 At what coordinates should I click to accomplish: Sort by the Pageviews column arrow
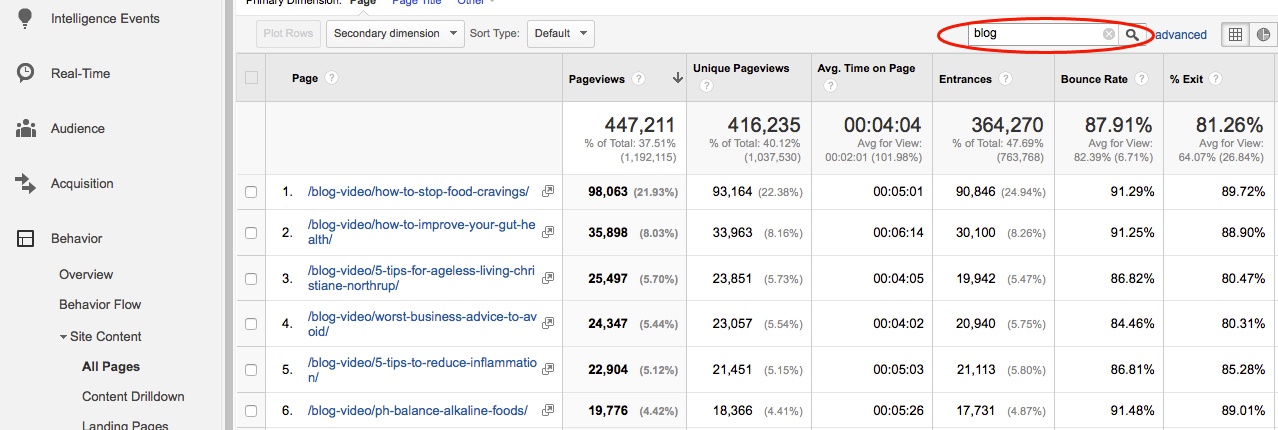[677, 79]
